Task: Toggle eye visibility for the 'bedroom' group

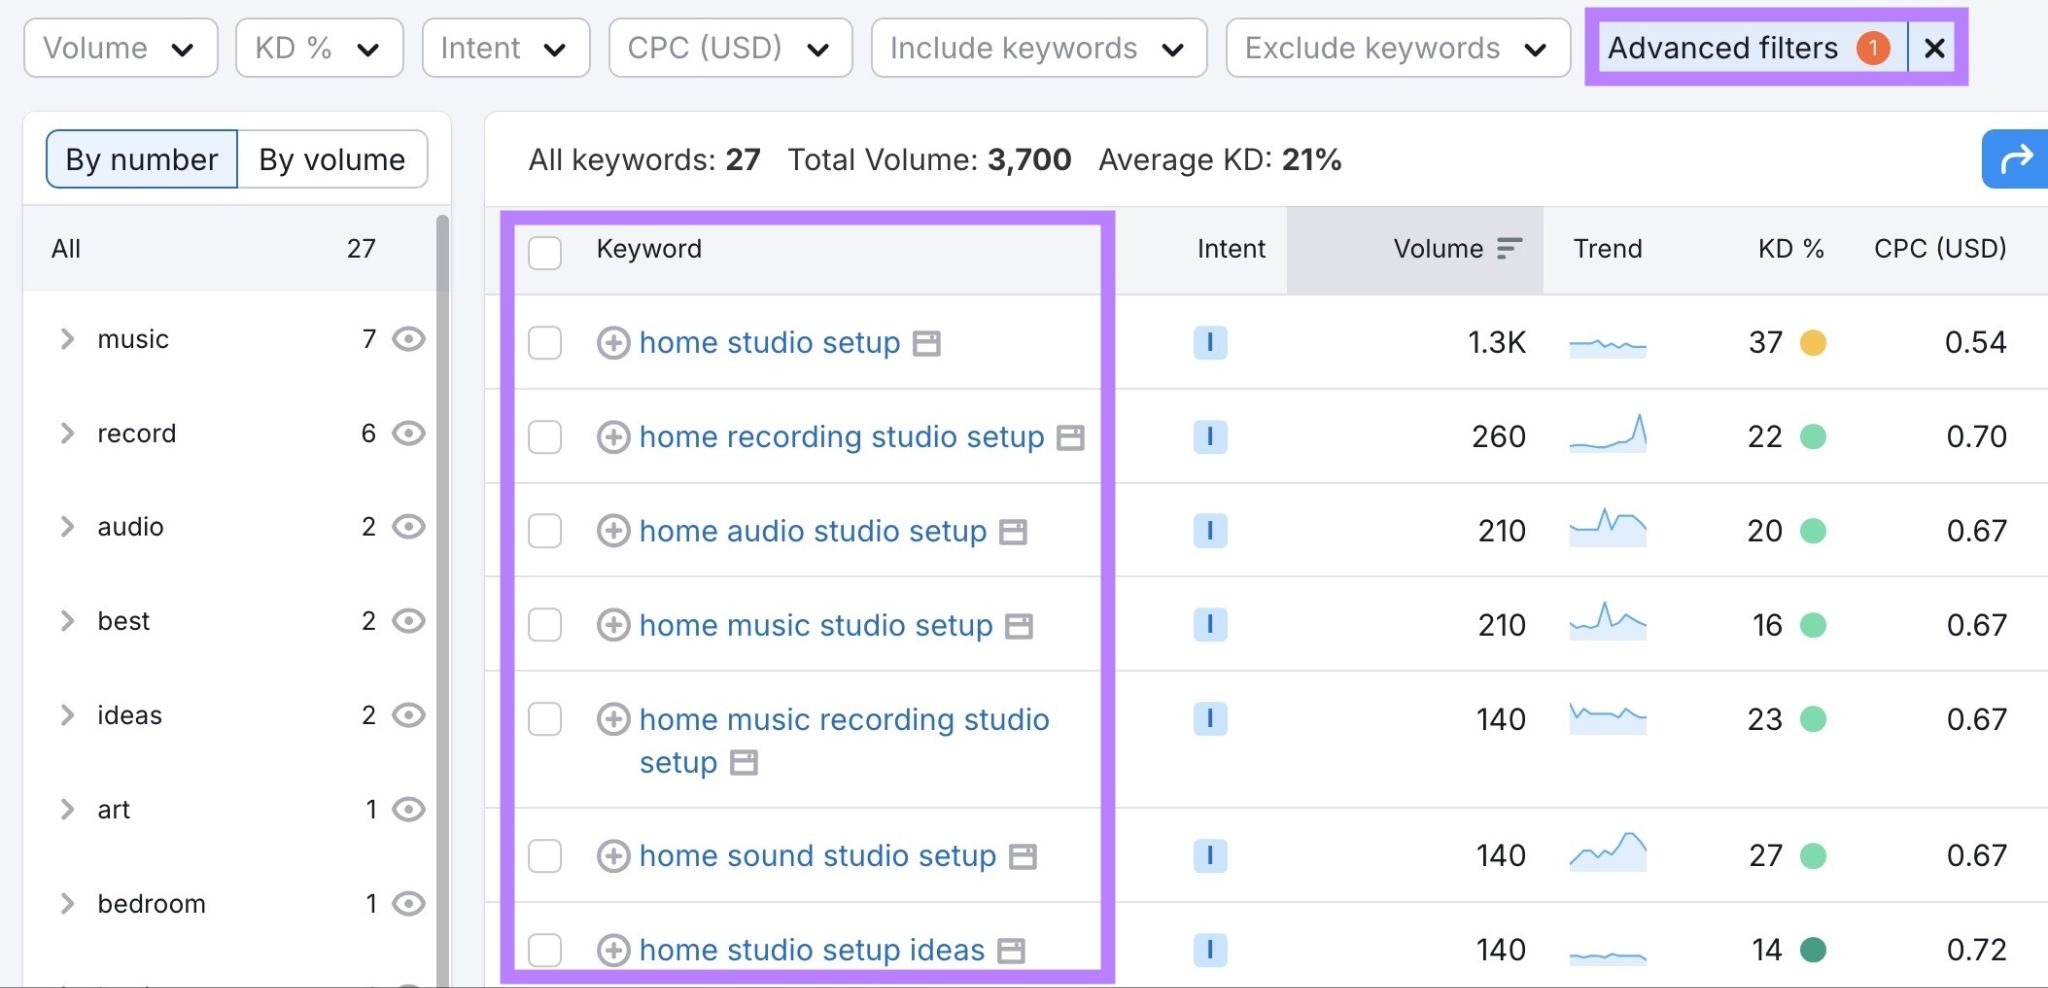Action: tap(408, 904)
